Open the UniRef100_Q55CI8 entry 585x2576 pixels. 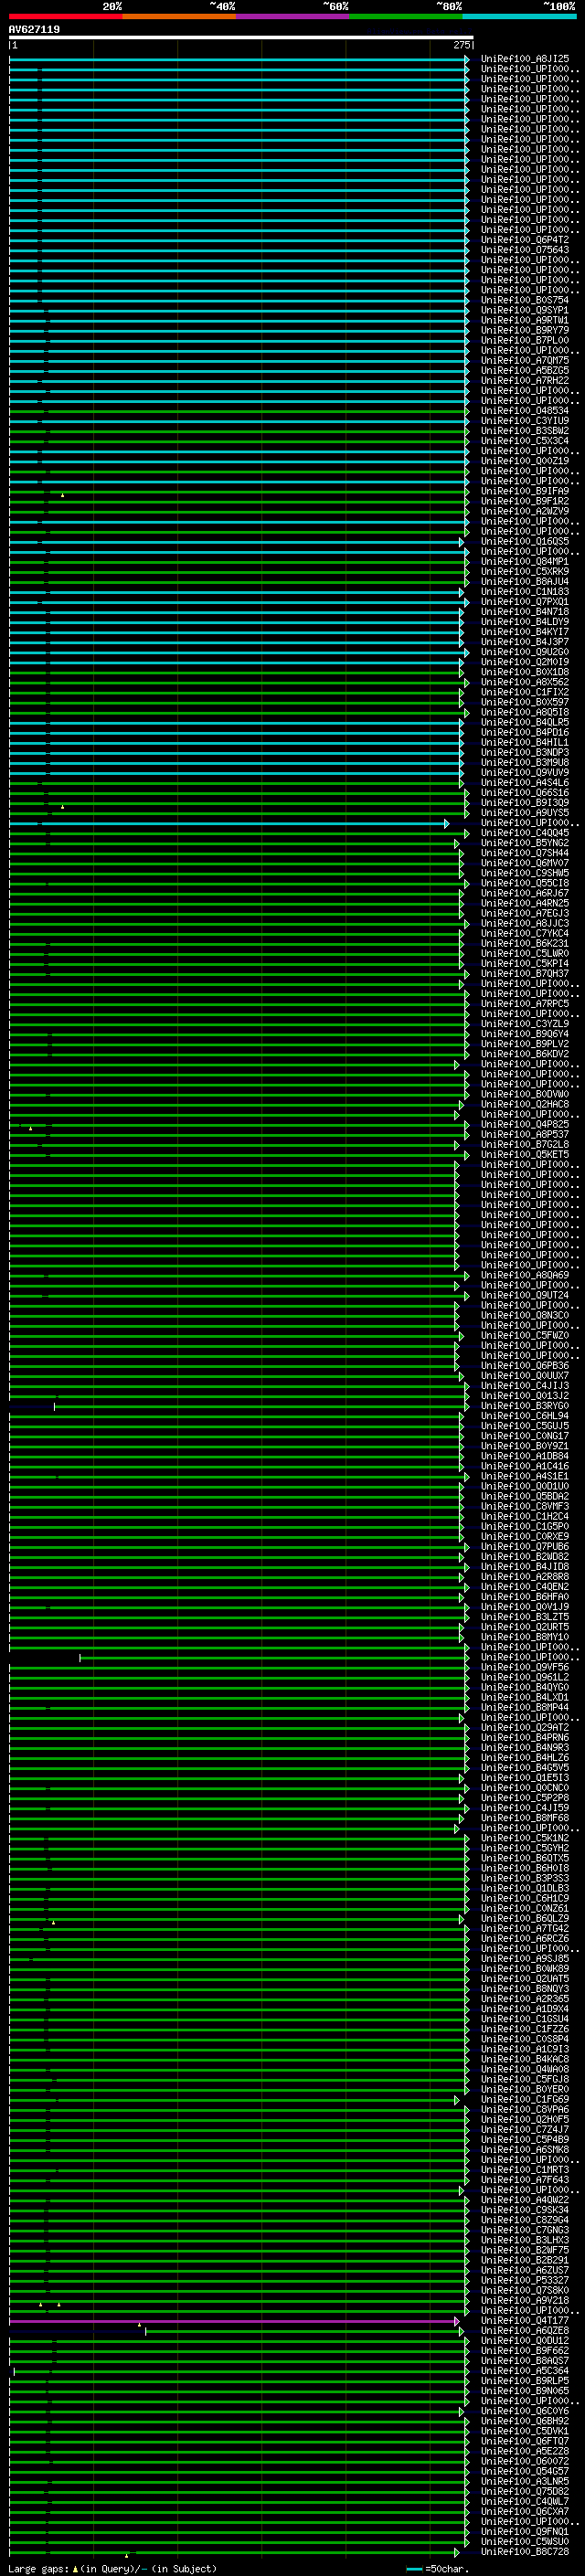tap(525, 883)
